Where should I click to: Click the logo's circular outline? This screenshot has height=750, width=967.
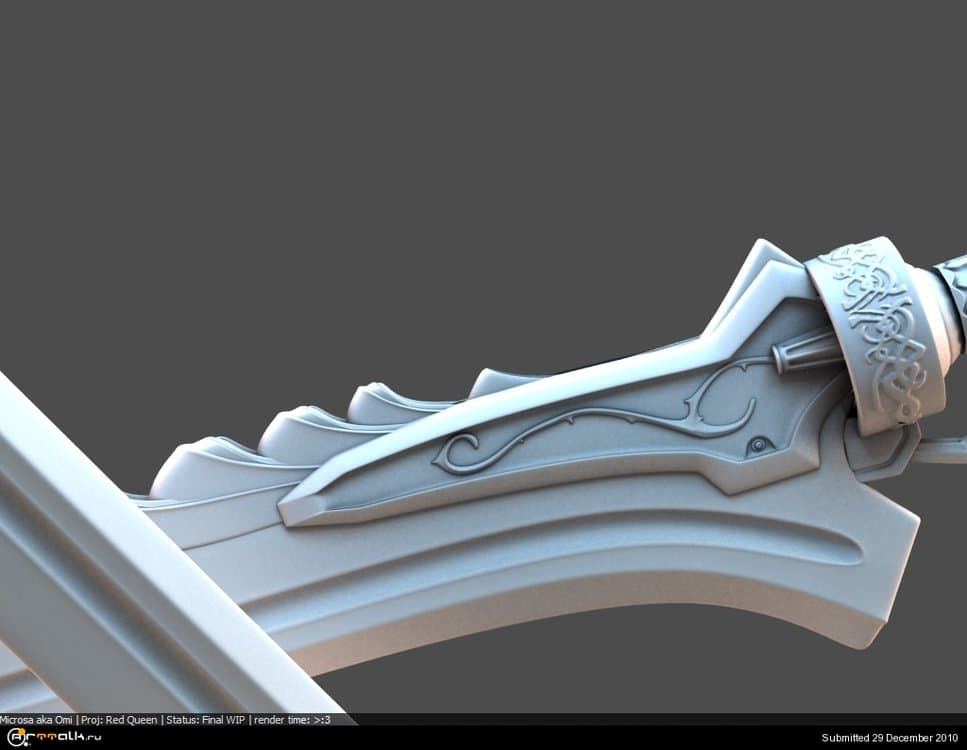click(7, 738)
